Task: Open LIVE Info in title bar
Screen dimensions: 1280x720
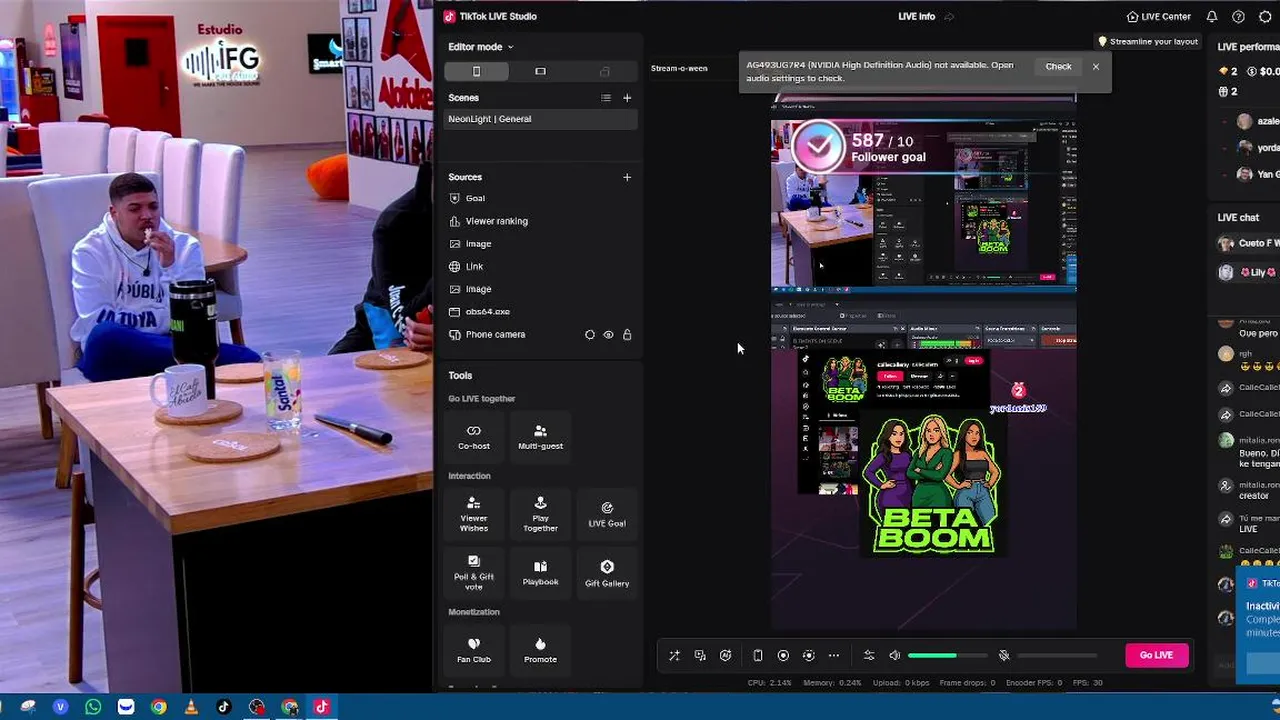Action: [x=916, y=16]
